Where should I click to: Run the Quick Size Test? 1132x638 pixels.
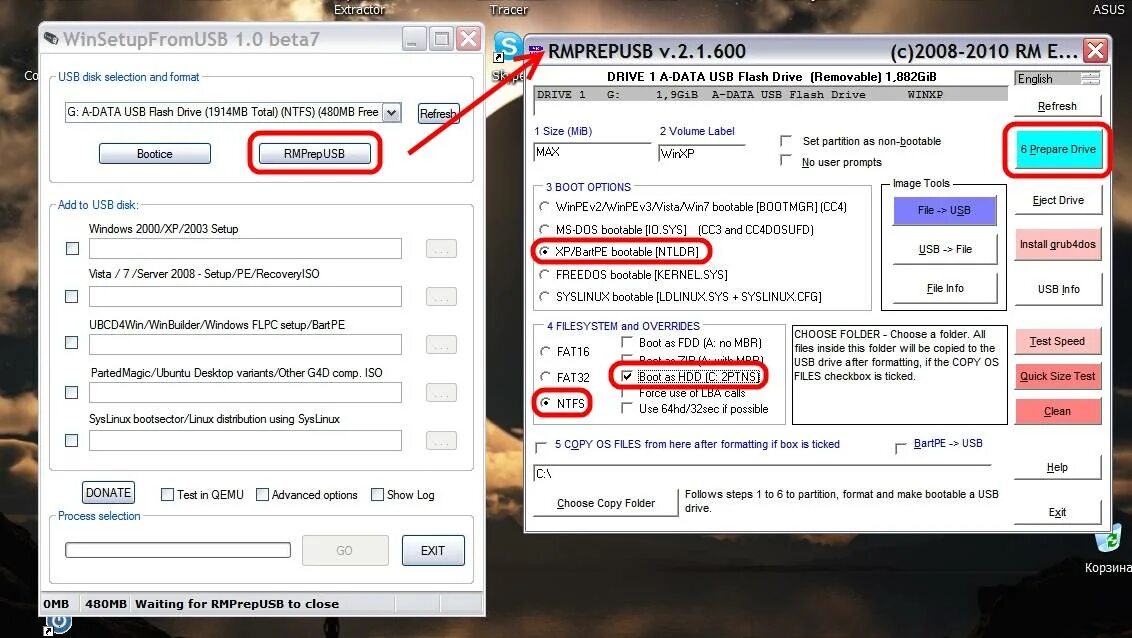(1057, 376)
